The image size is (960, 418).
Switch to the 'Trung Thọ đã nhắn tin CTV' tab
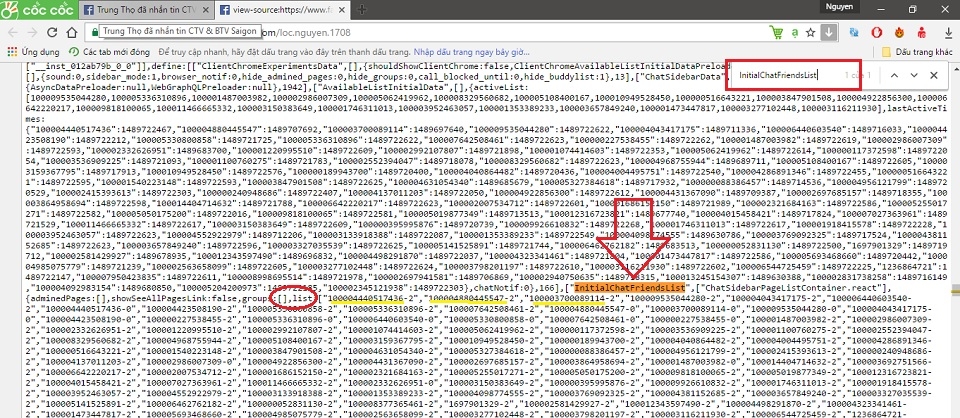pyautogui.click(x=147, y=10)
